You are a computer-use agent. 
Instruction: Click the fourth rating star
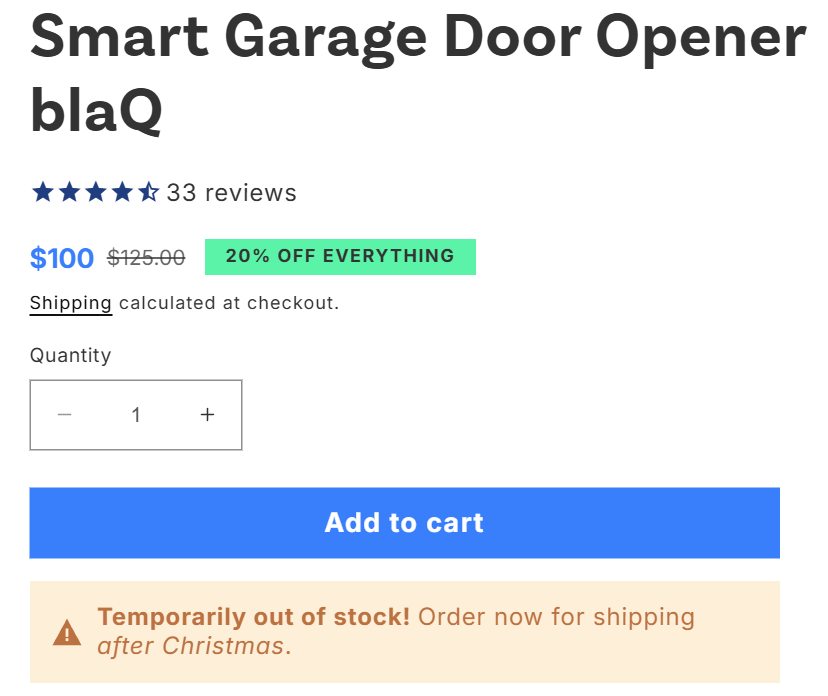point(122,192)
